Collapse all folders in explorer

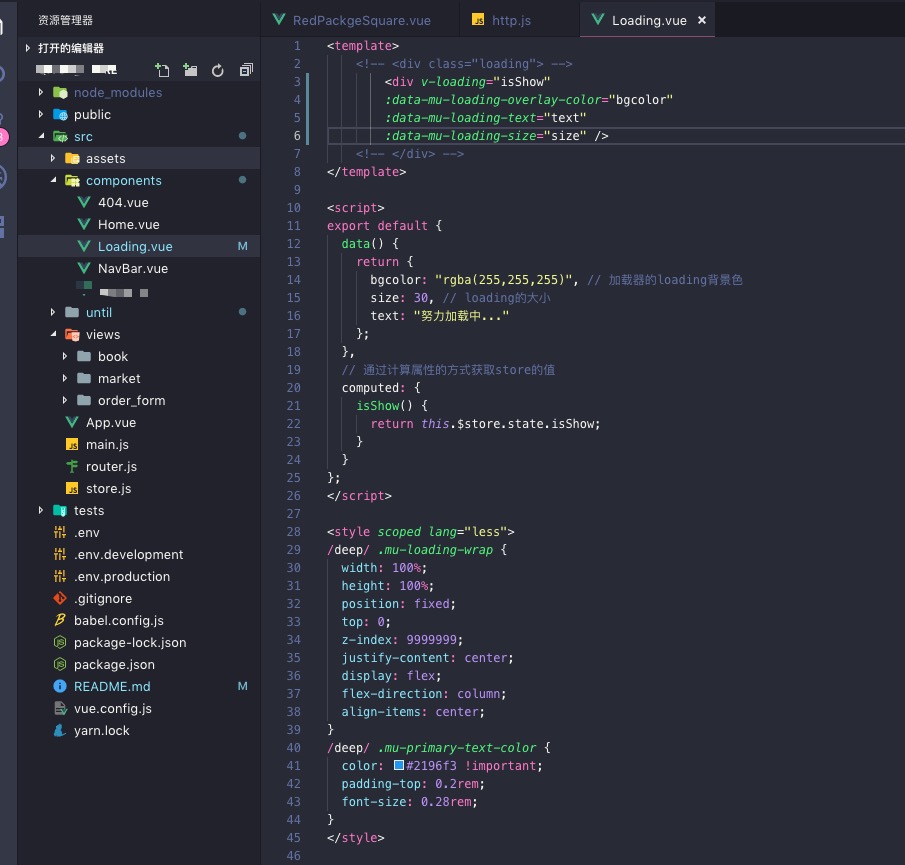246,70
